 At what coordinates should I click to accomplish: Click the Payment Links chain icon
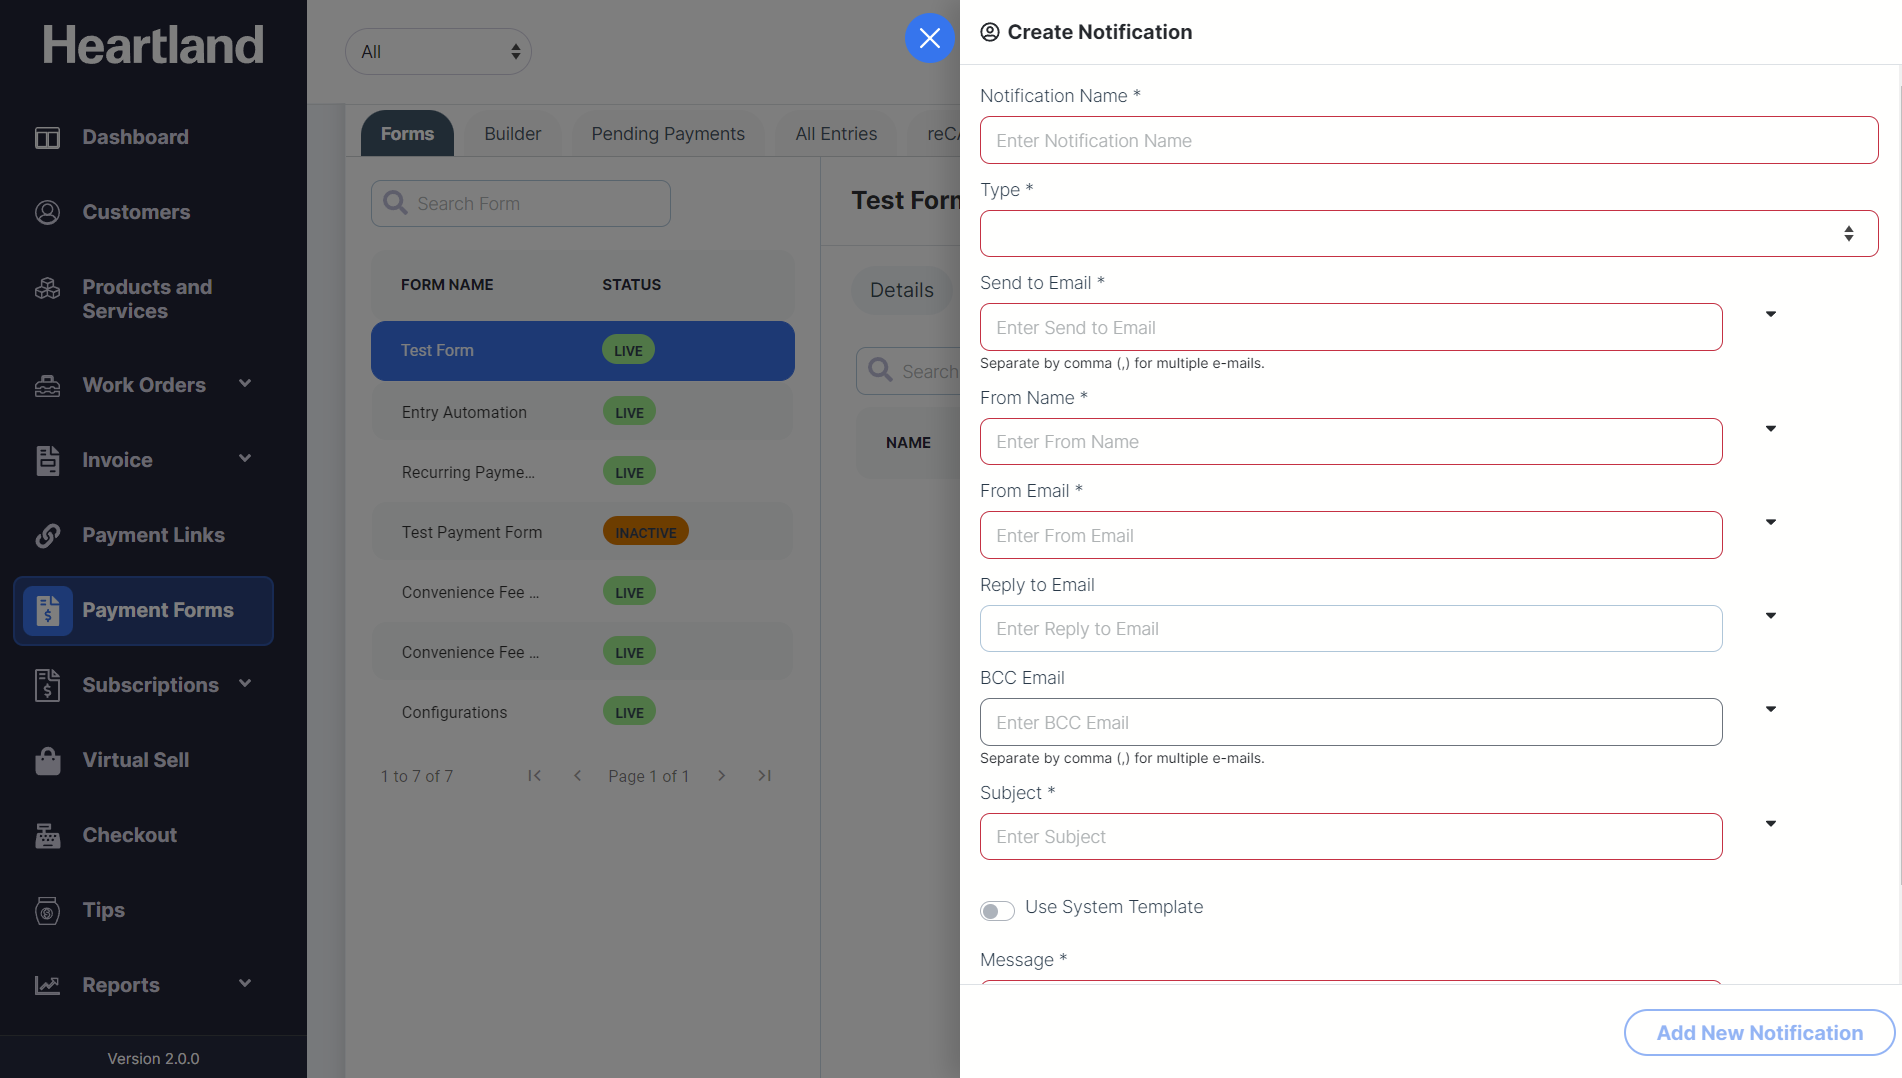[x=47, y=535]
